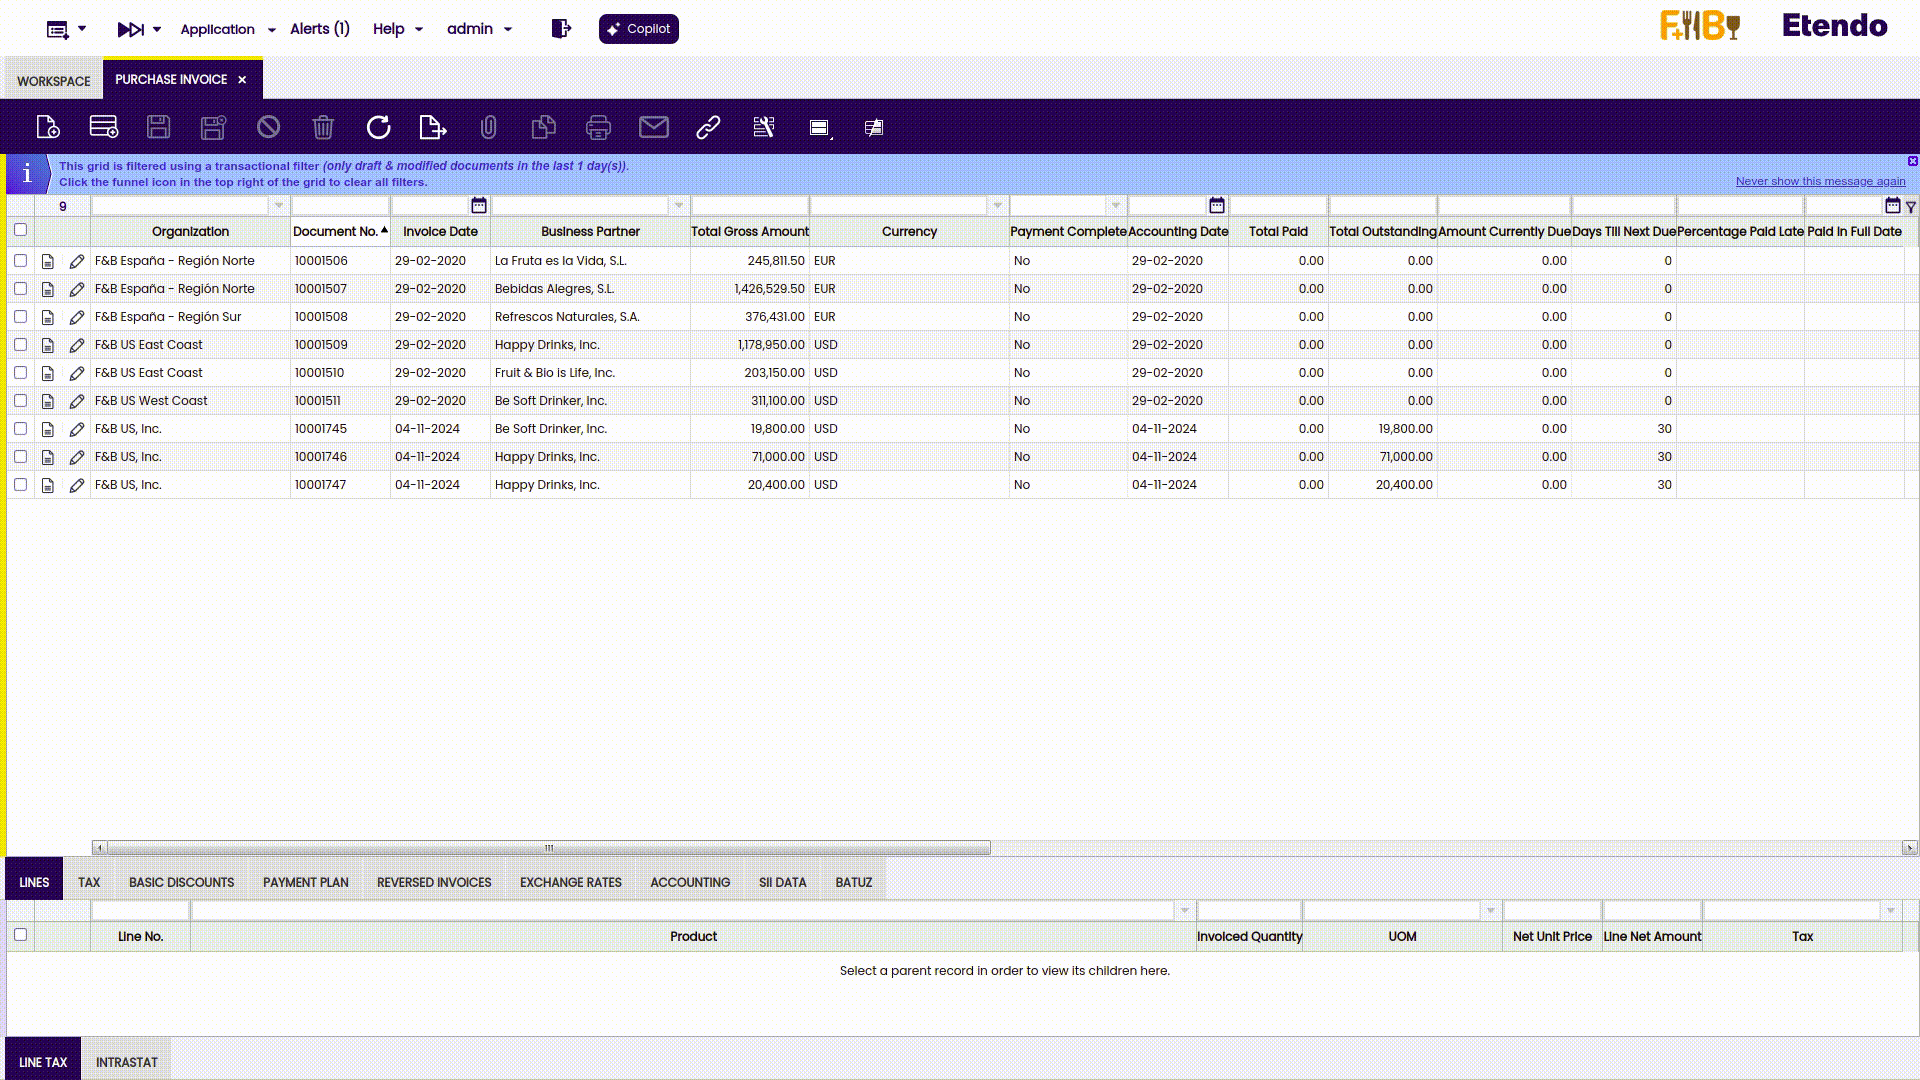Open the Intrastat subtab
Image resolution: width=1920 pixels, height=1080 pixels.
tap(127, 1062)
